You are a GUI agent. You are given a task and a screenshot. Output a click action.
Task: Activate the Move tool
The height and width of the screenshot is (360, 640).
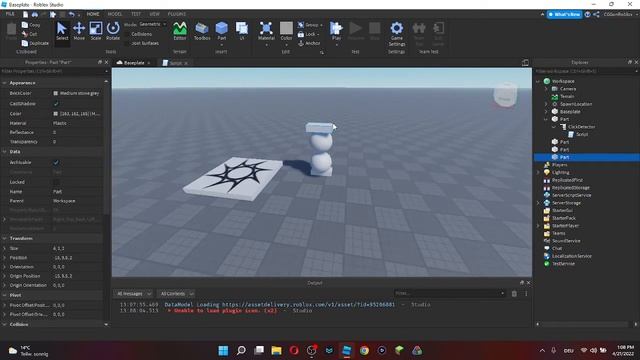[79, 31]
